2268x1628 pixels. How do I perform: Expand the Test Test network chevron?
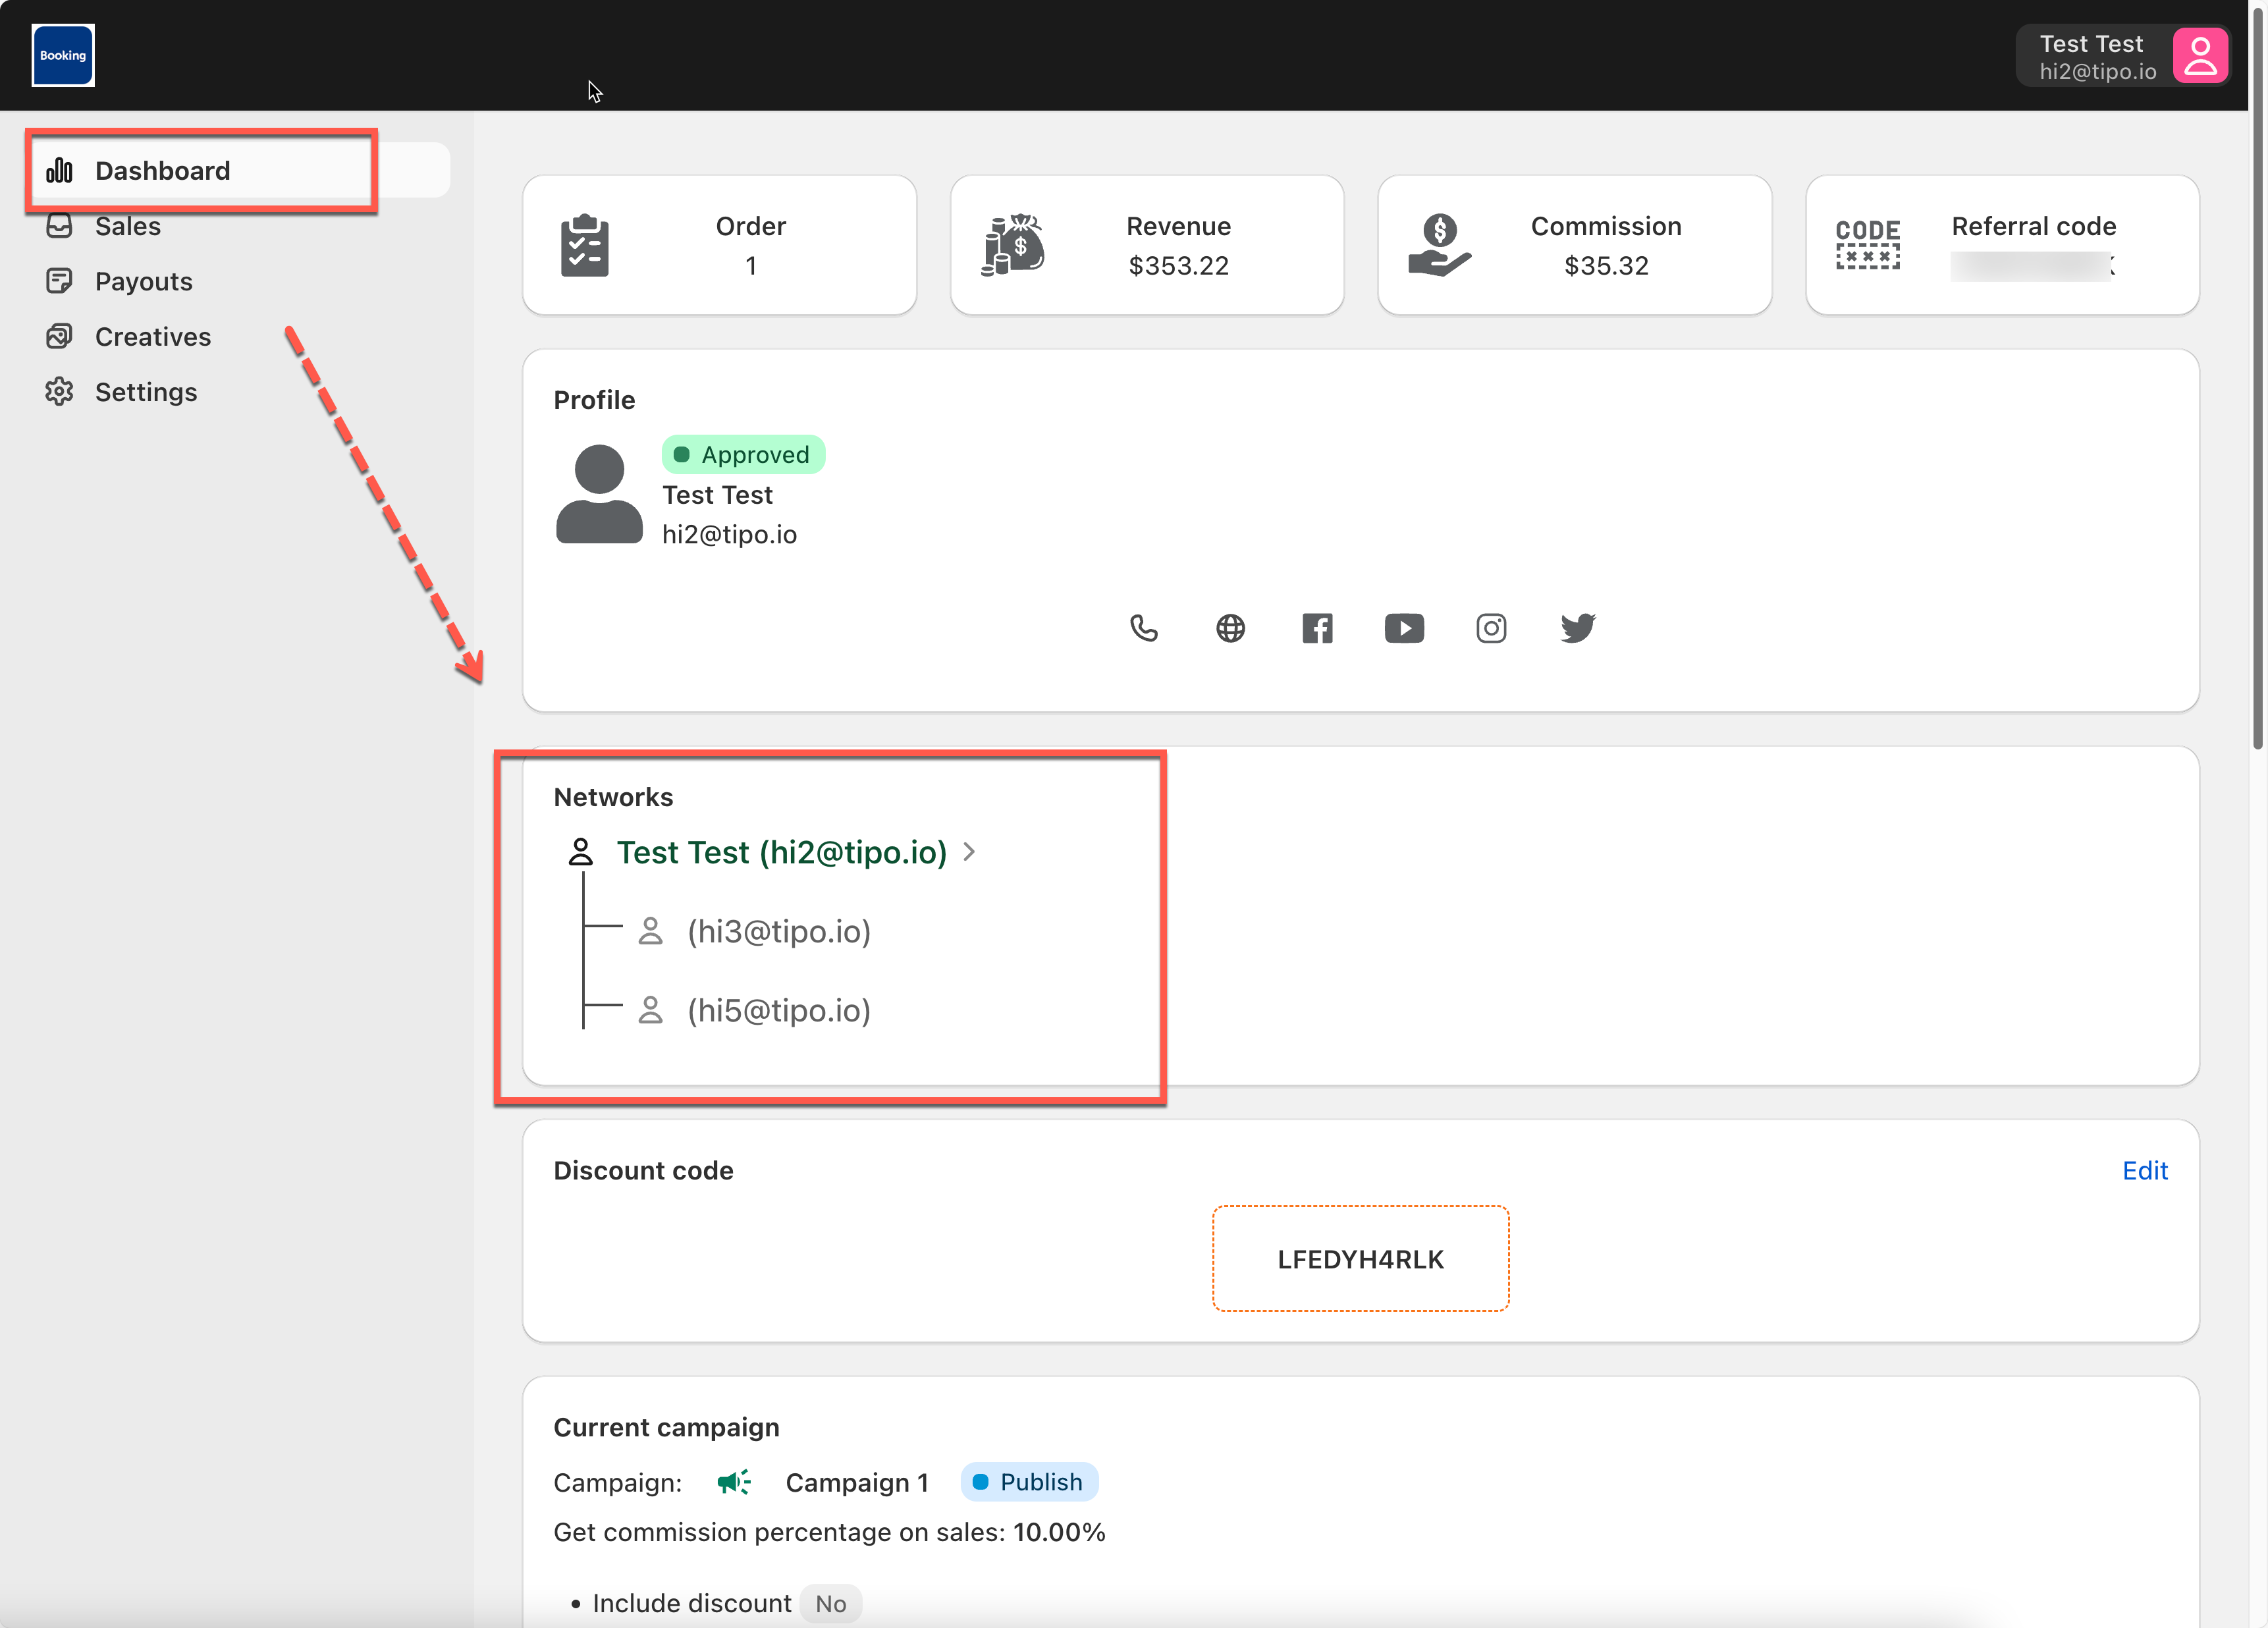click(969, 852)
